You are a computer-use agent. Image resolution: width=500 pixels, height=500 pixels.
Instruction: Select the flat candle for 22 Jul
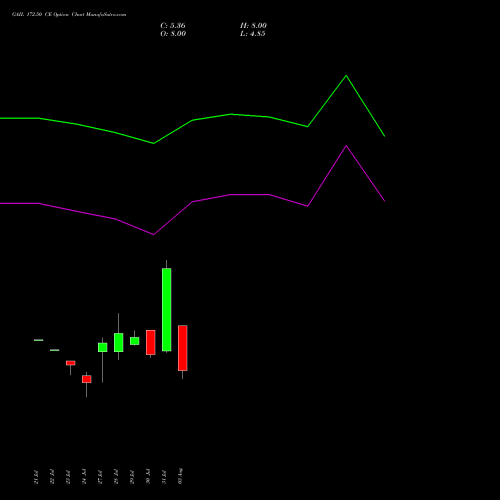[55, 350]
